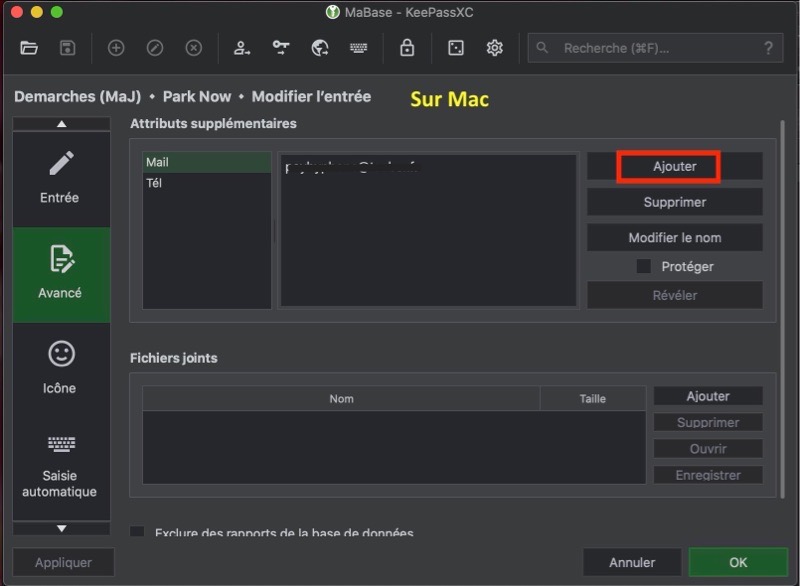
Task: Click the save database floppy icon
Action: tap(67, 47)
